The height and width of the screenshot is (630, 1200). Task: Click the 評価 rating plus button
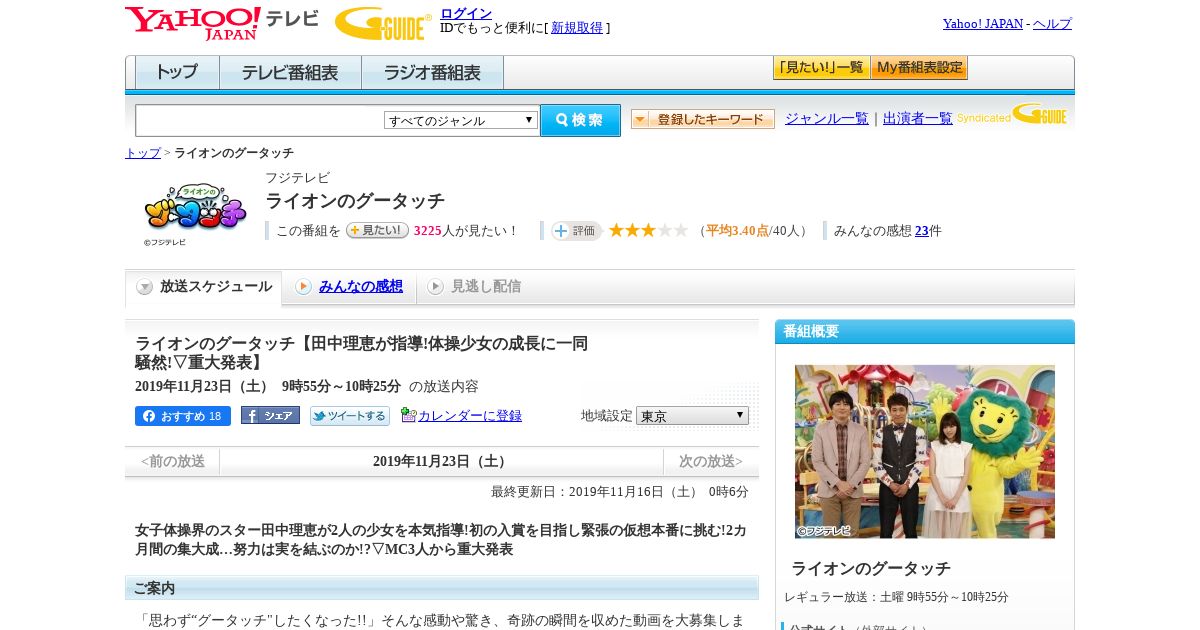576,231
